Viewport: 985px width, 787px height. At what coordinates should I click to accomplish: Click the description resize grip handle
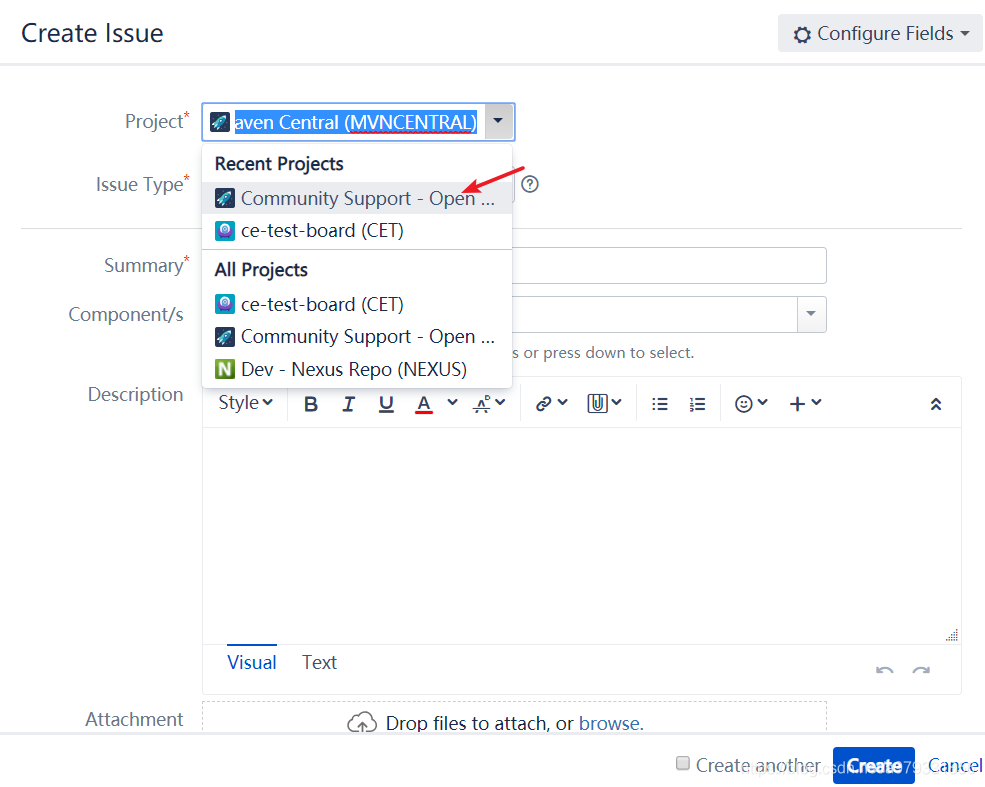tap(952, 635)
